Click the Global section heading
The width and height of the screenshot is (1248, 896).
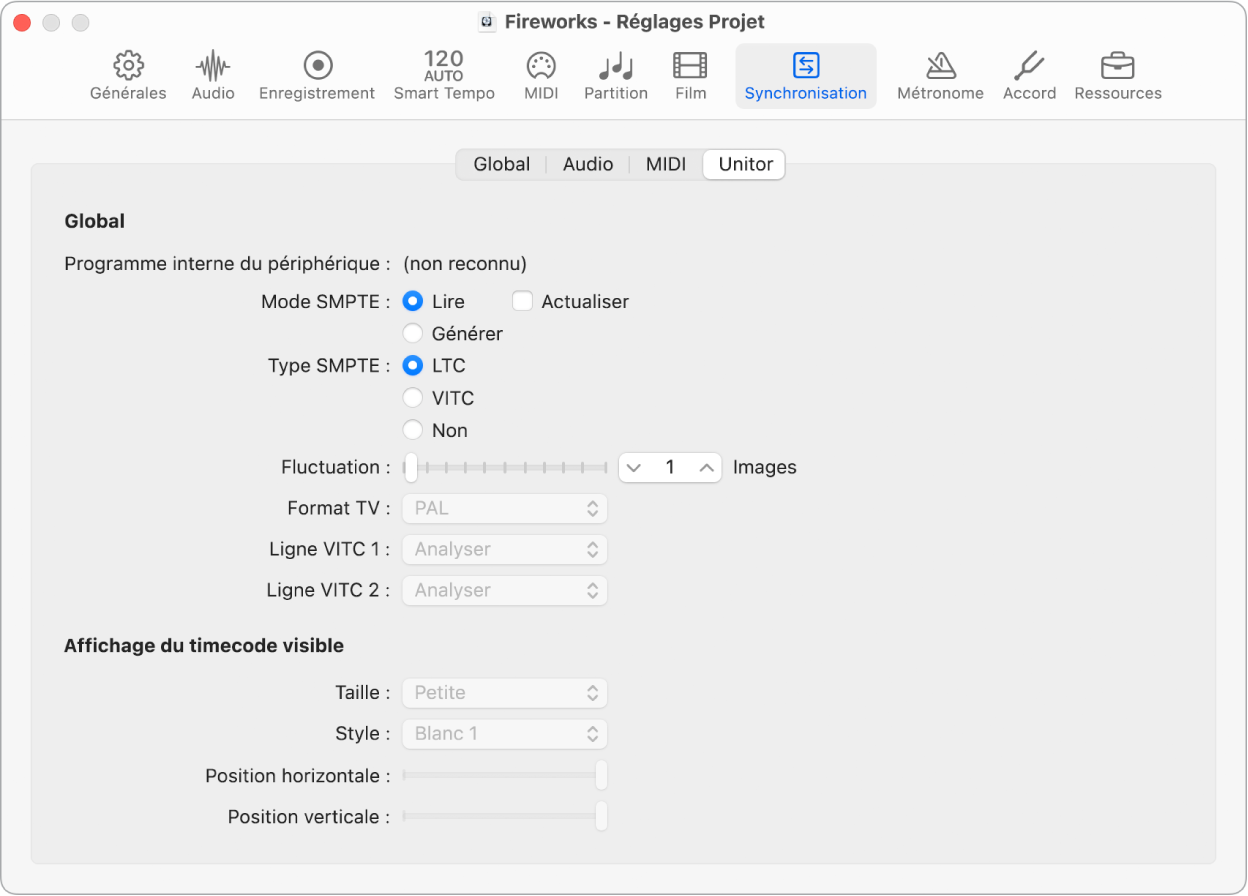94,221
